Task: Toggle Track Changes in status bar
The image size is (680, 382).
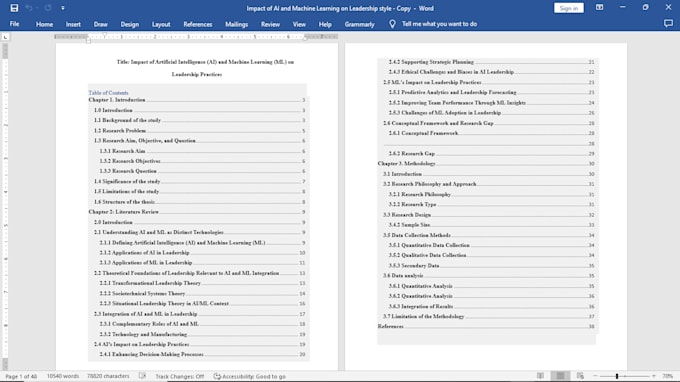Action: [180, 376]
